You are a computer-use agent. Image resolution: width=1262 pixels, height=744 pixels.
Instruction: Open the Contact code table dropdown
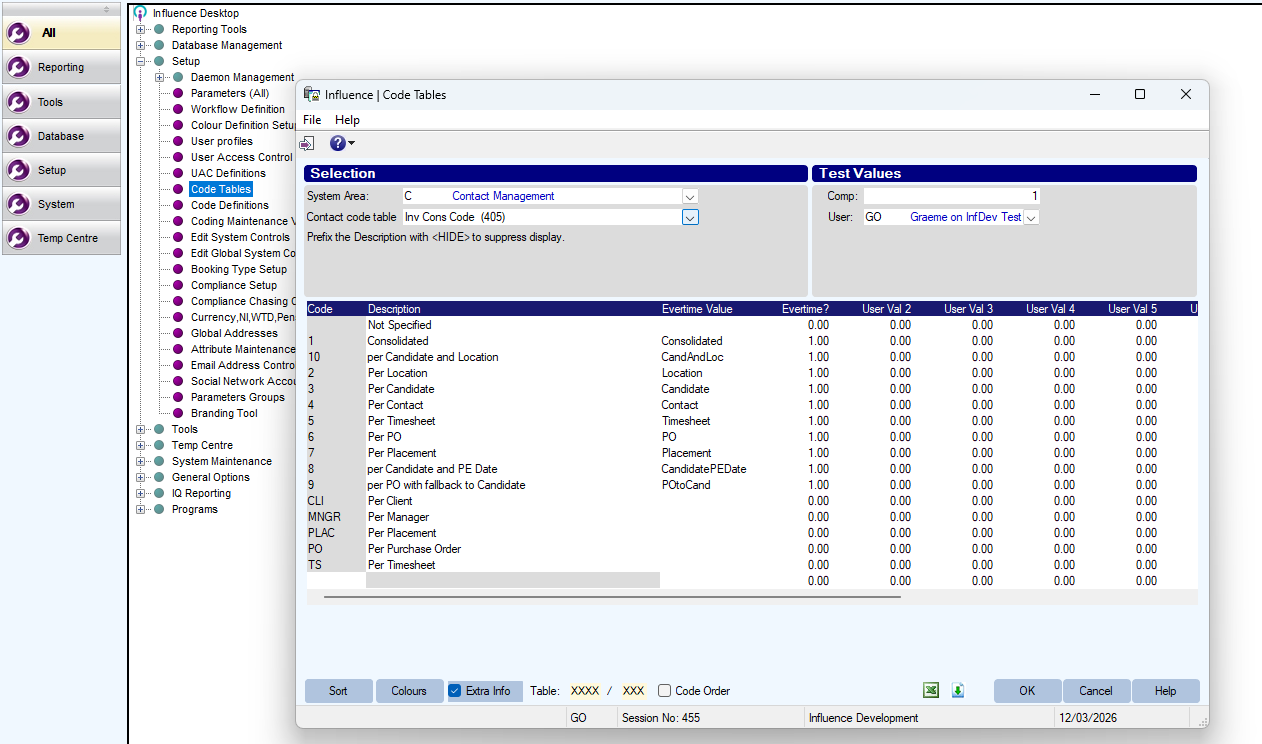coord(690,217)
